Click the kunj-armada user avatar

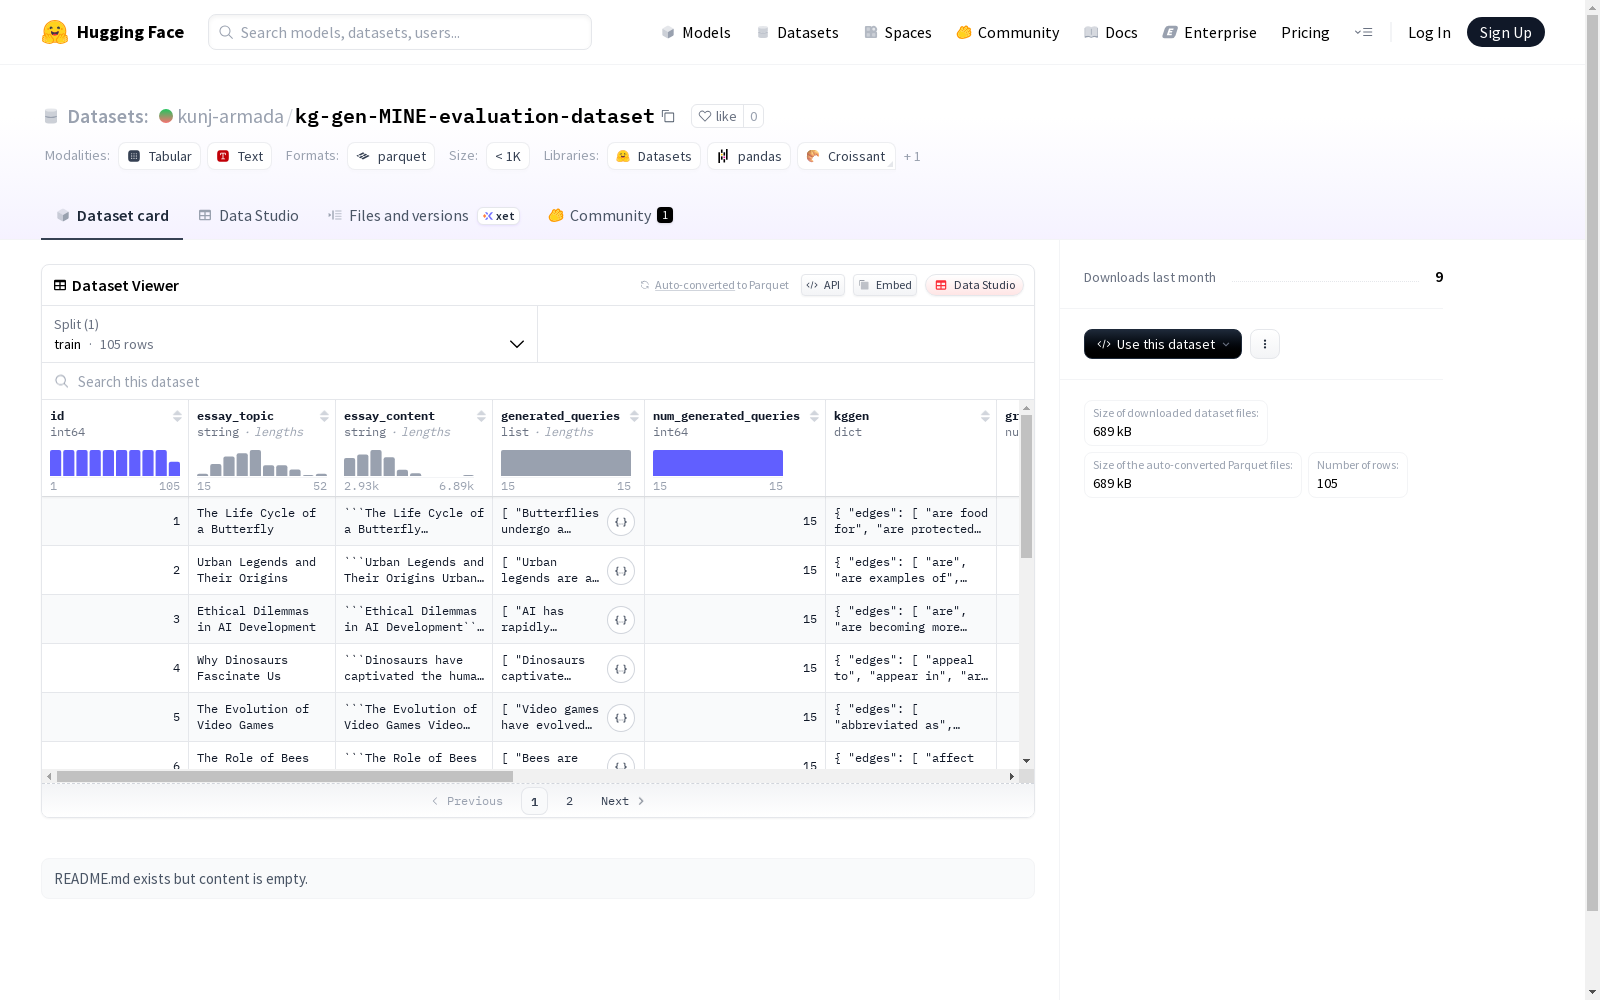click(x=166, y=116)
